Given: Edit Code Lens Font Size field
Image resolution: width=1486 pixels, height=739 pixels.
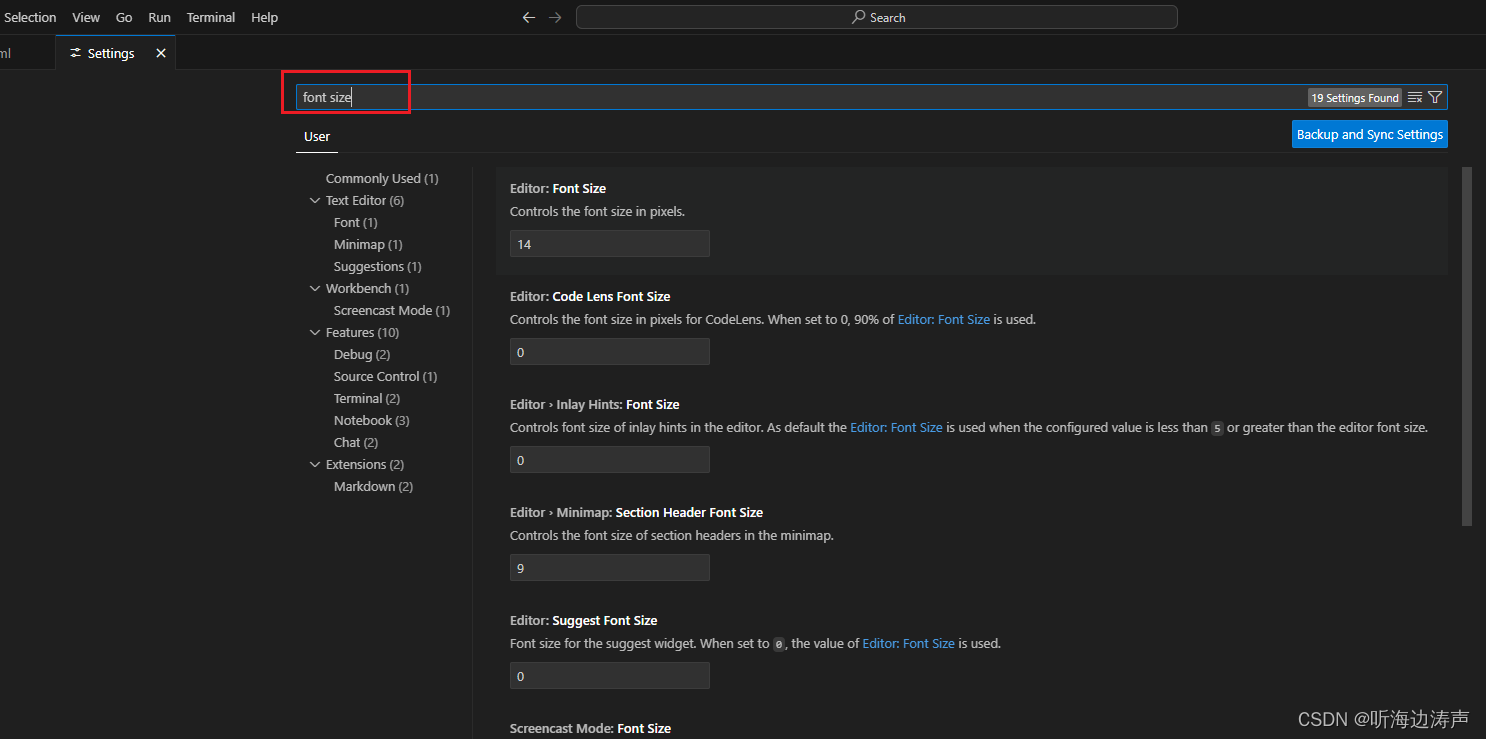Looking at the screenshot, I should [610, 352].
